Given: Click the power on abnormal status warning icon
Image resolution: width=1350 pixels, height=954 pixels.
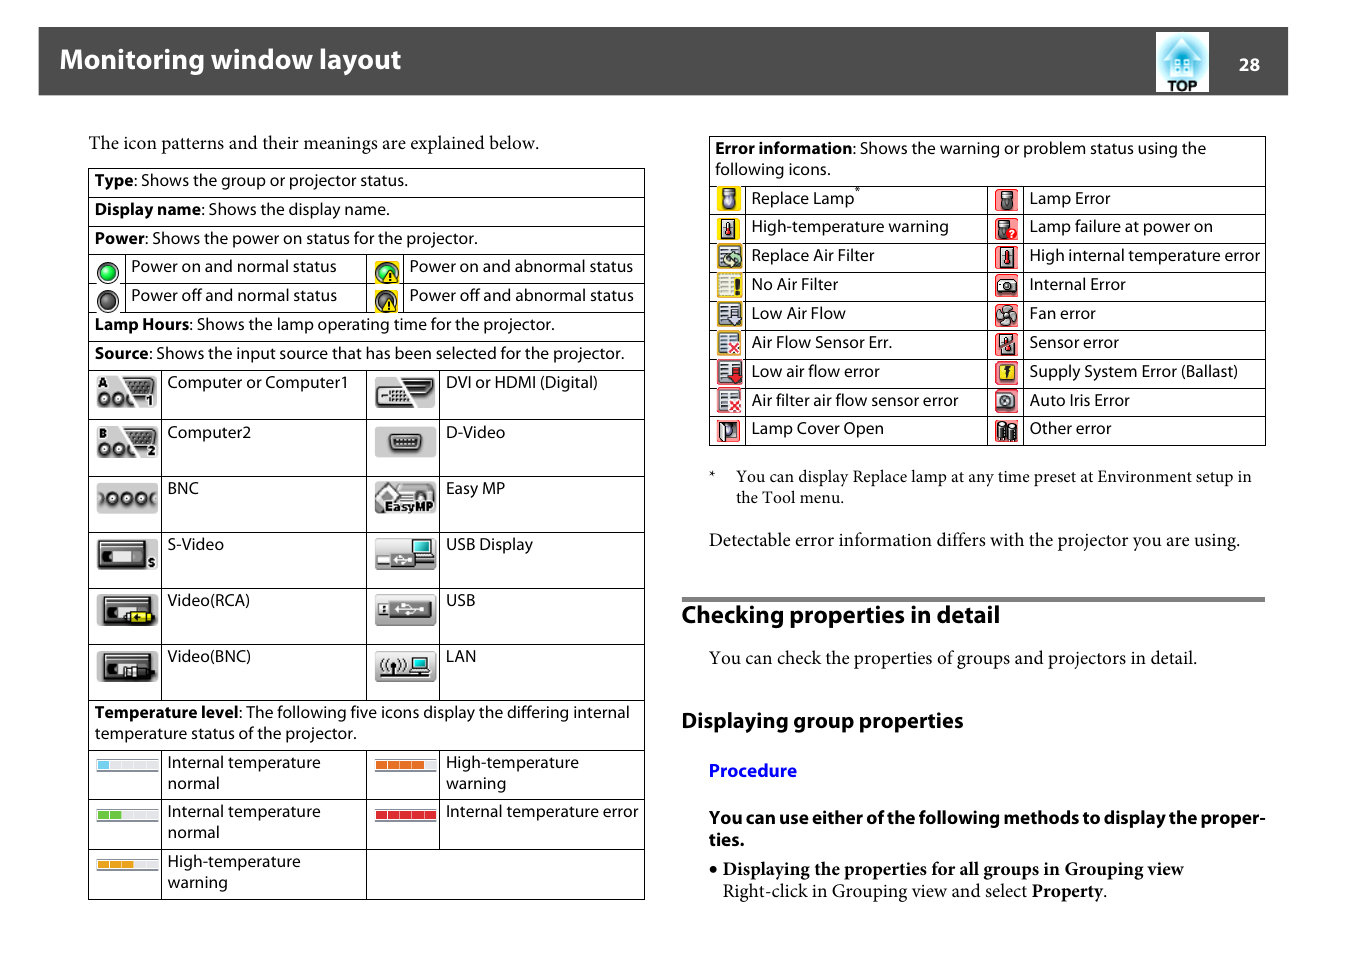Looking at the screenshot, I should click(387, 272).
